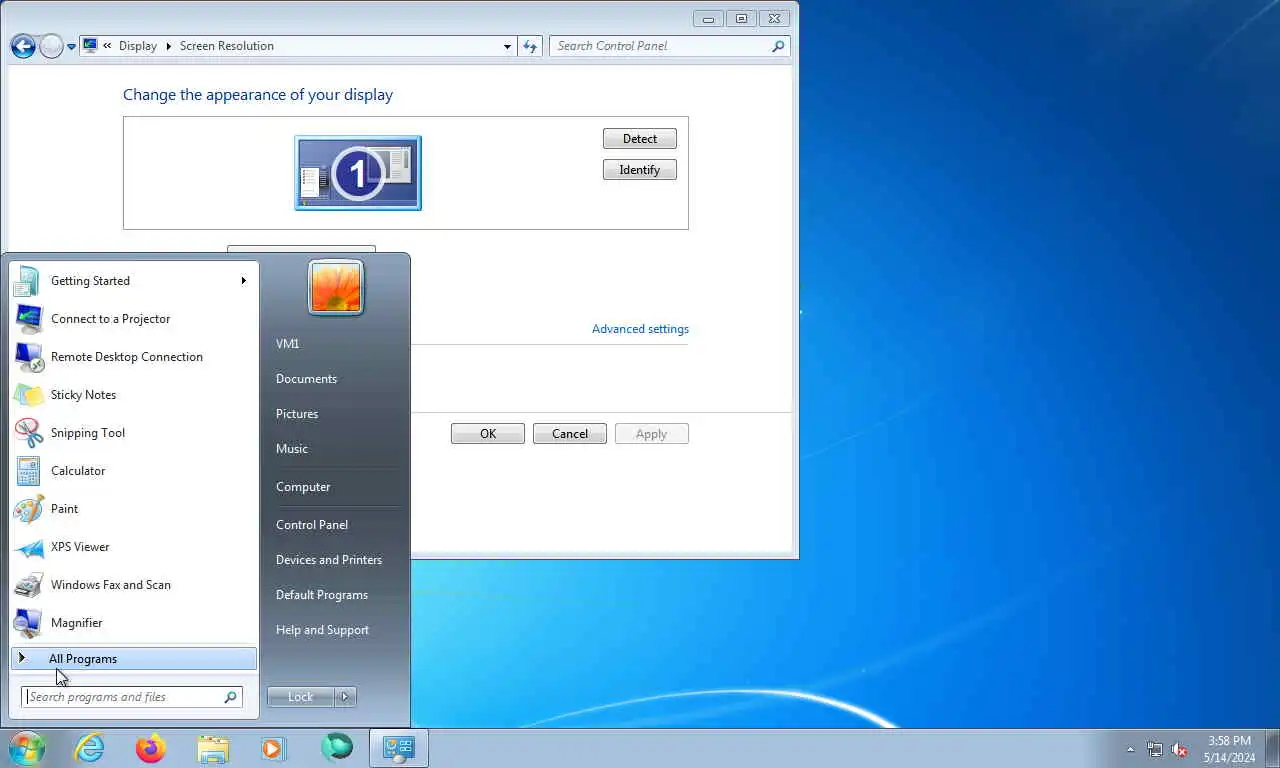
Task: Click Screen Resolution breadcrumb
Action: [227, 46]
